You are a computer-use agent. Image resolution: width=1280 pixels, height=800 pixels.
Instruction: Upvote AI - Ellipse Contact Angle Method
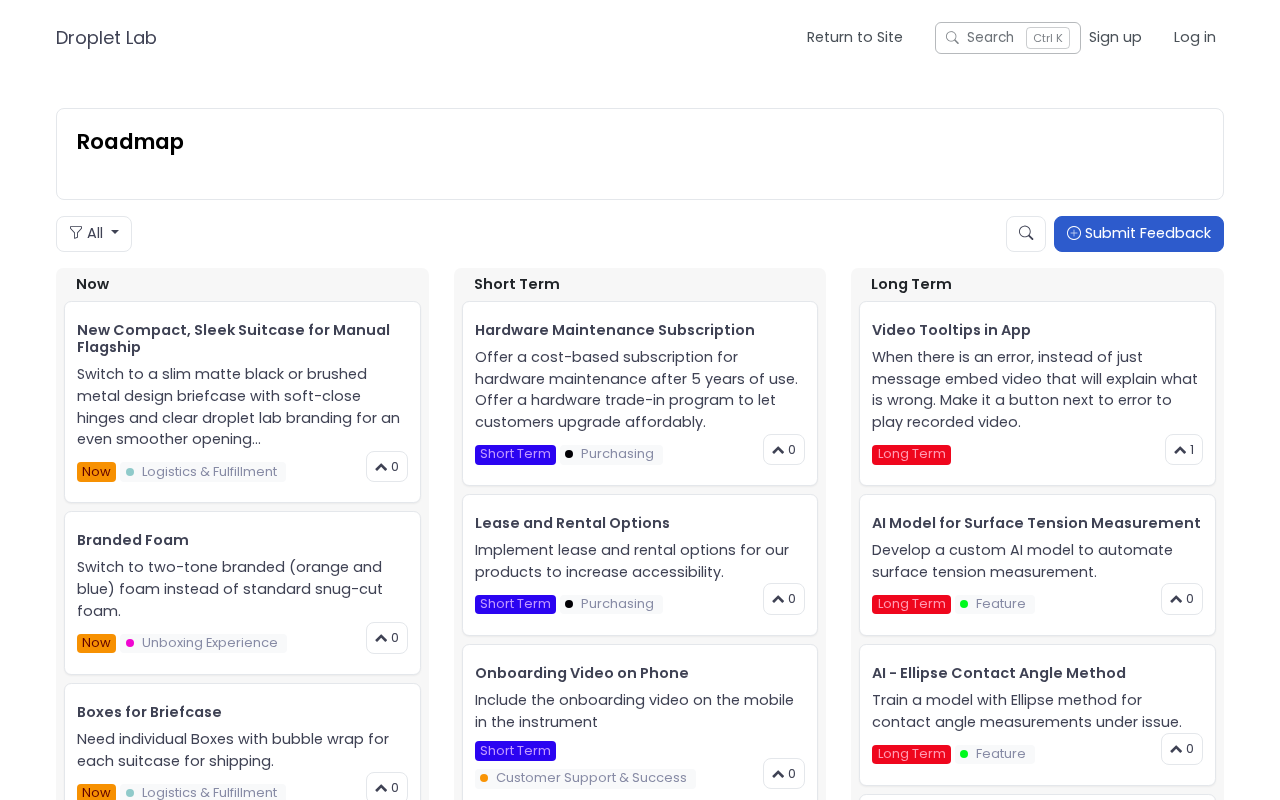pos(1181,749)
